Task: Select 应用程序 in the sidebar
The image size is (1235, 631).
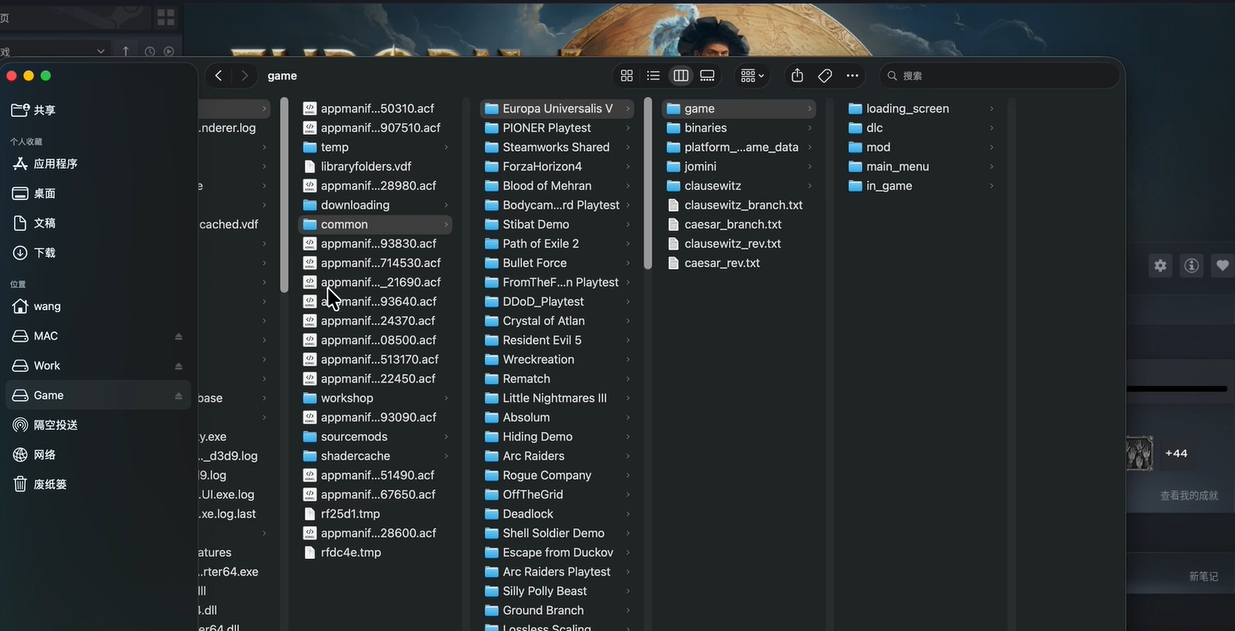Action: pos(55,164)
